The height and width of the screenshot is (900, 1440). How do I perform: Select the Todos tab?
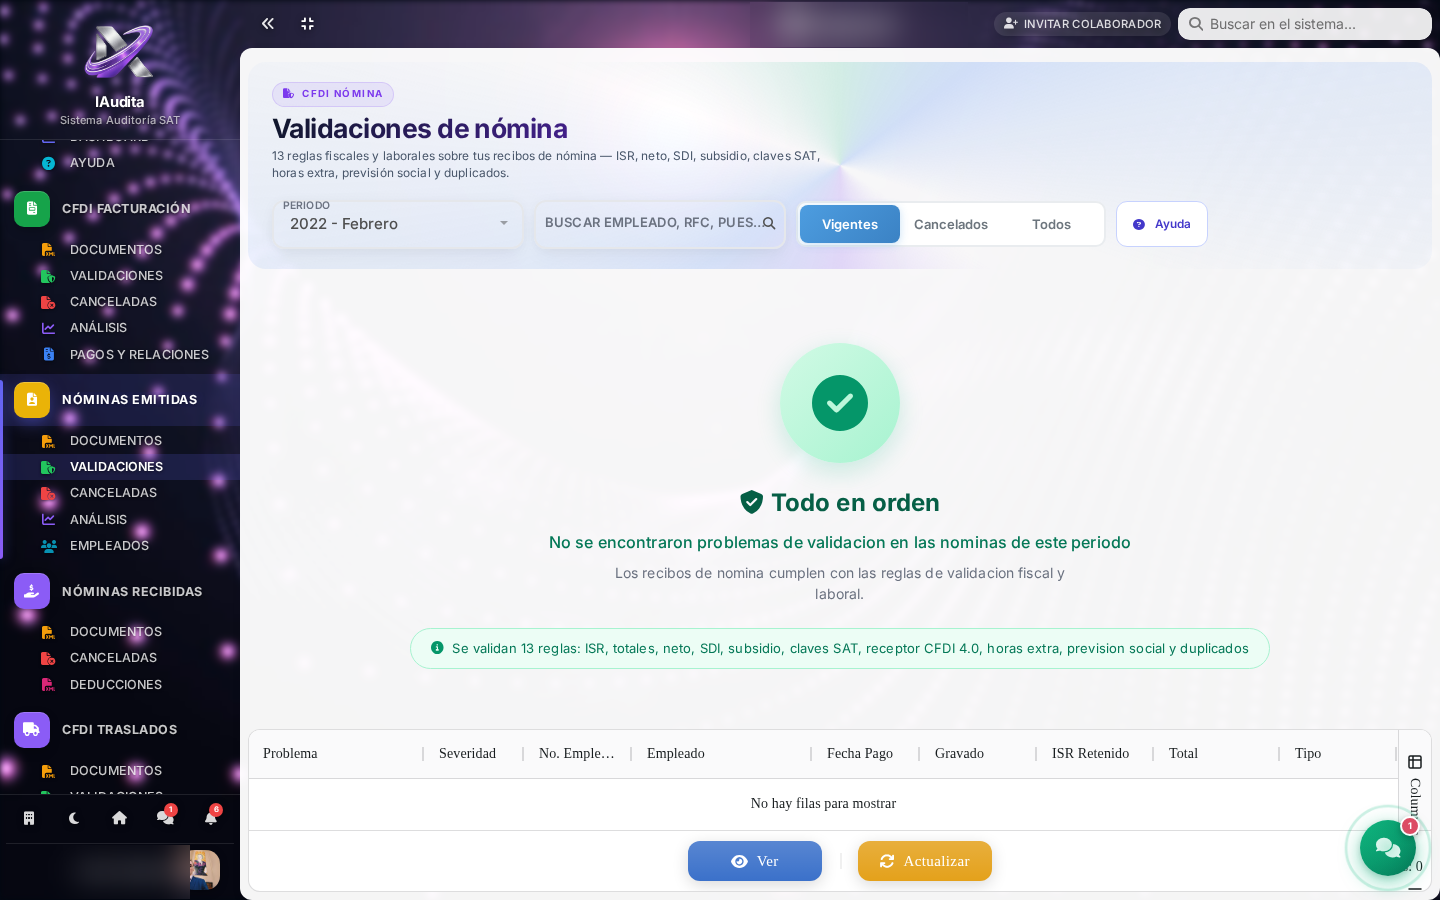click(x=1051, y=224)
